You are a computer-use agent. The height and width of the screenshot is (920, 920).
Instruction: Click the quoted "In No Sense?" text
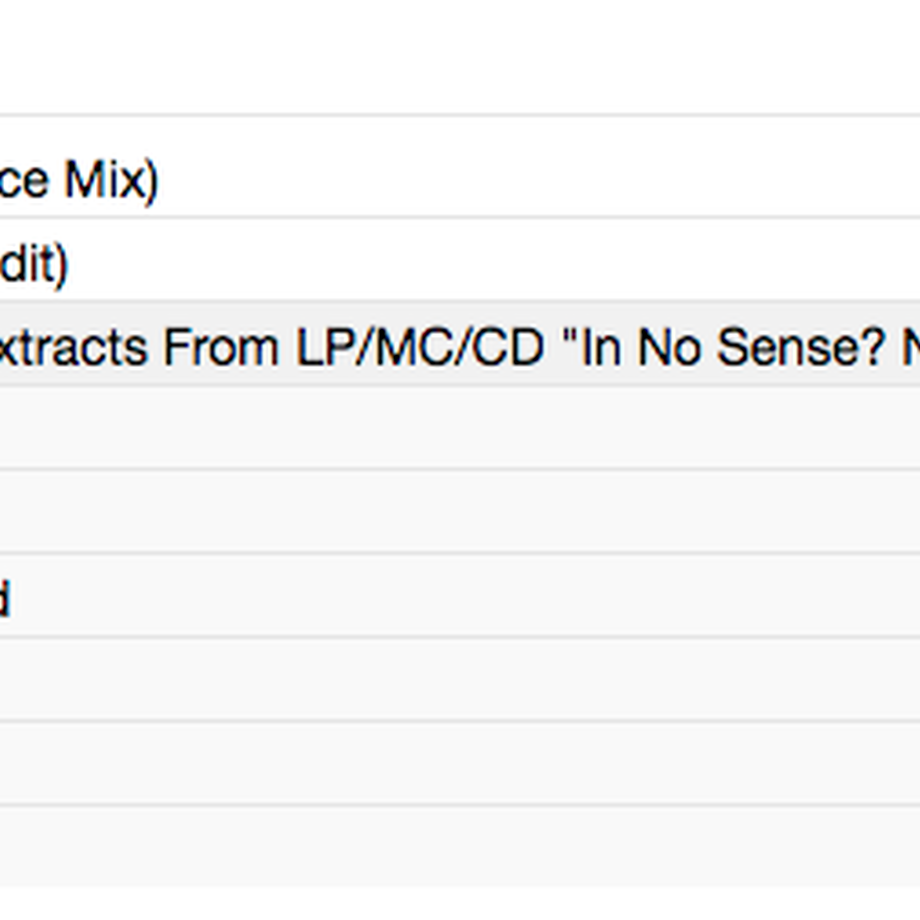725,348
